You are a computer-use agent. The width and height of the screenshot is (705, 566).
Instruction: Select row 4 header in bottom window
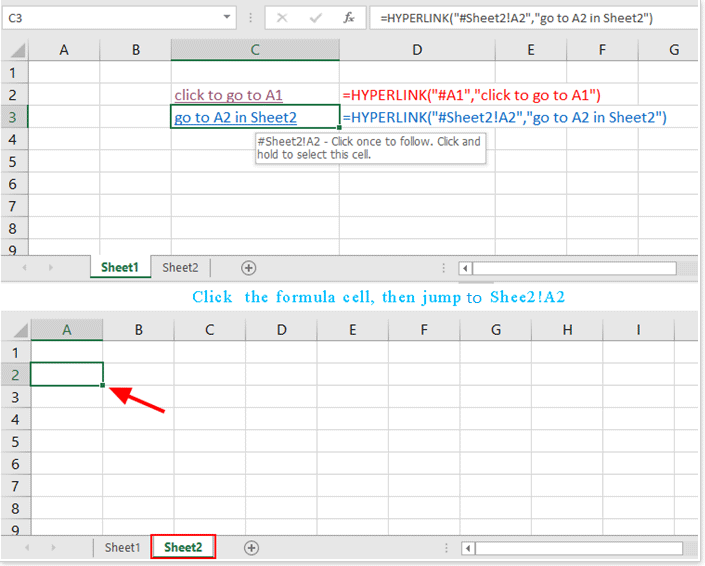tap(15, 419)
